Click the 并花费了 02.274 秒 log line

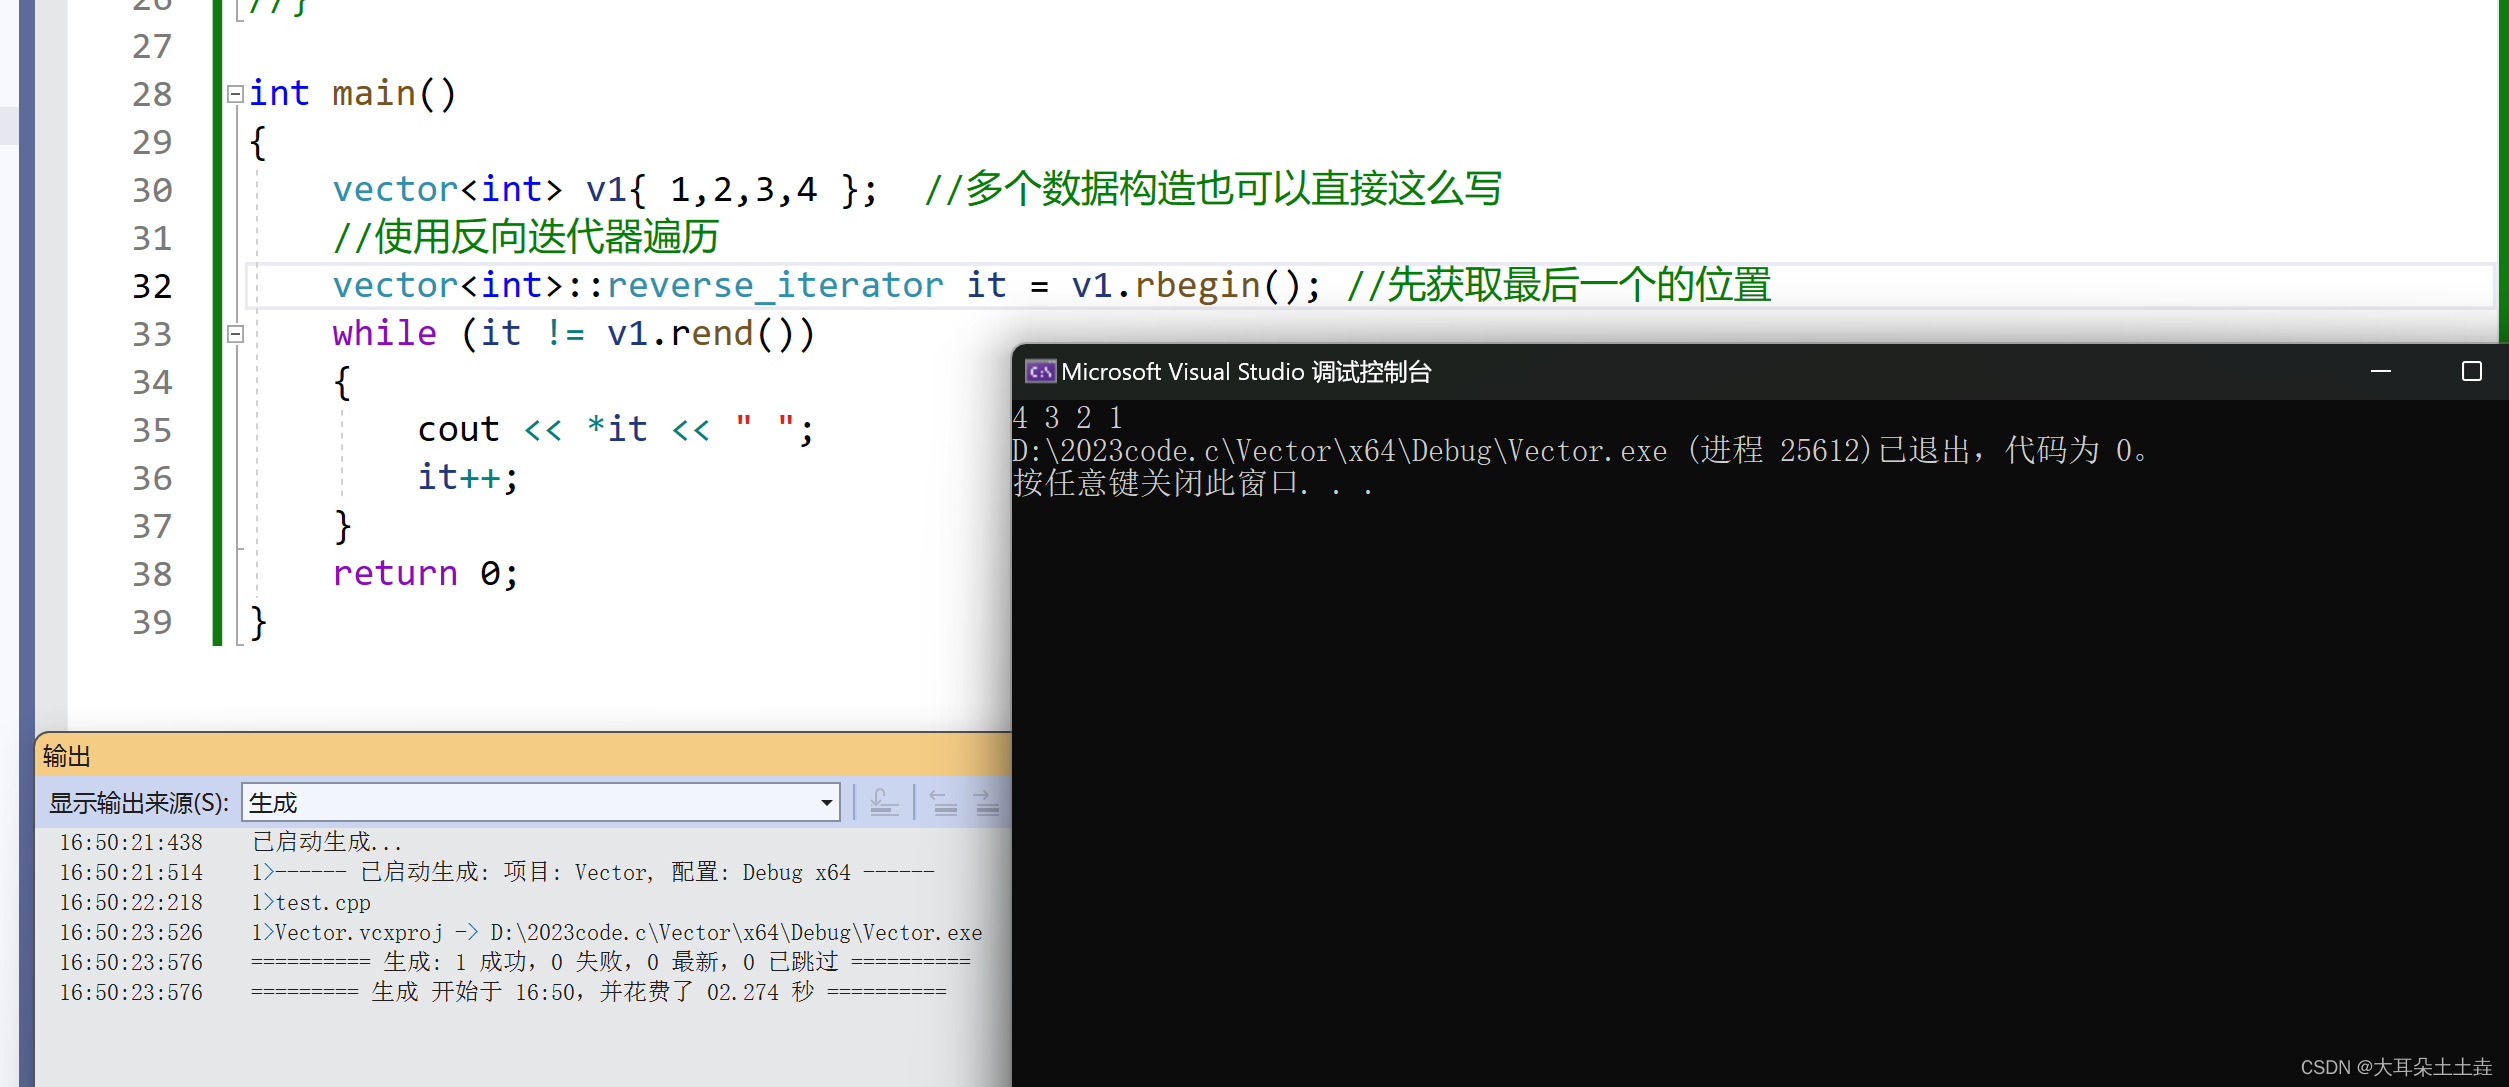pos(599,992)
